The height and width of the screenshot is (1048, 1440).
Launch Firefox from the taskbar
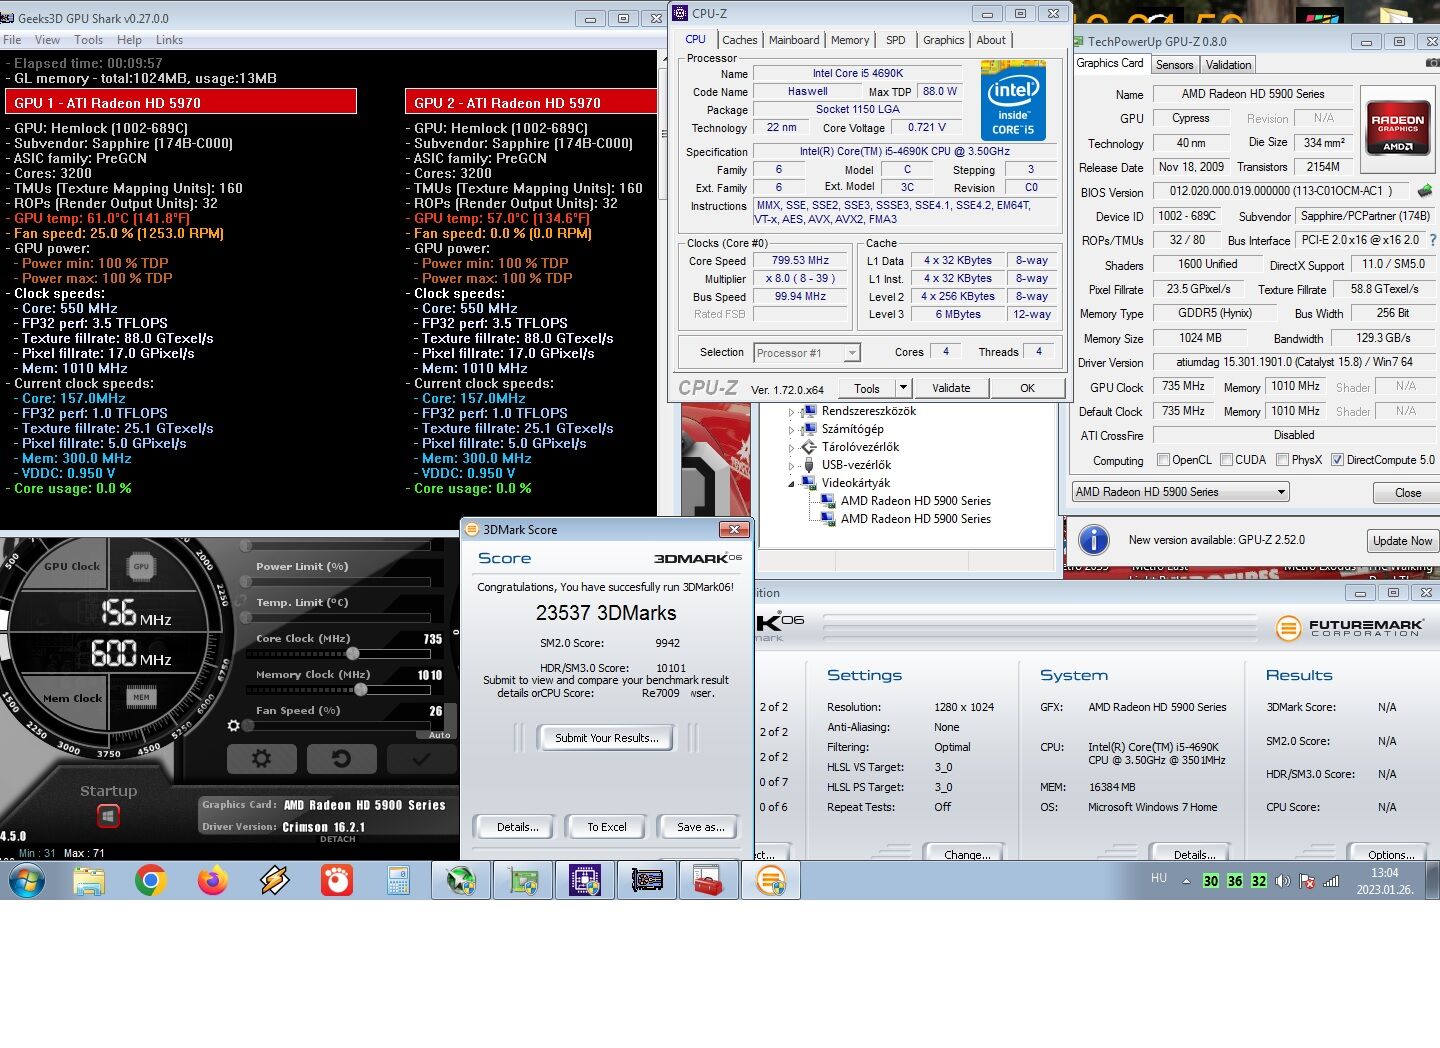tap(213, 880)
